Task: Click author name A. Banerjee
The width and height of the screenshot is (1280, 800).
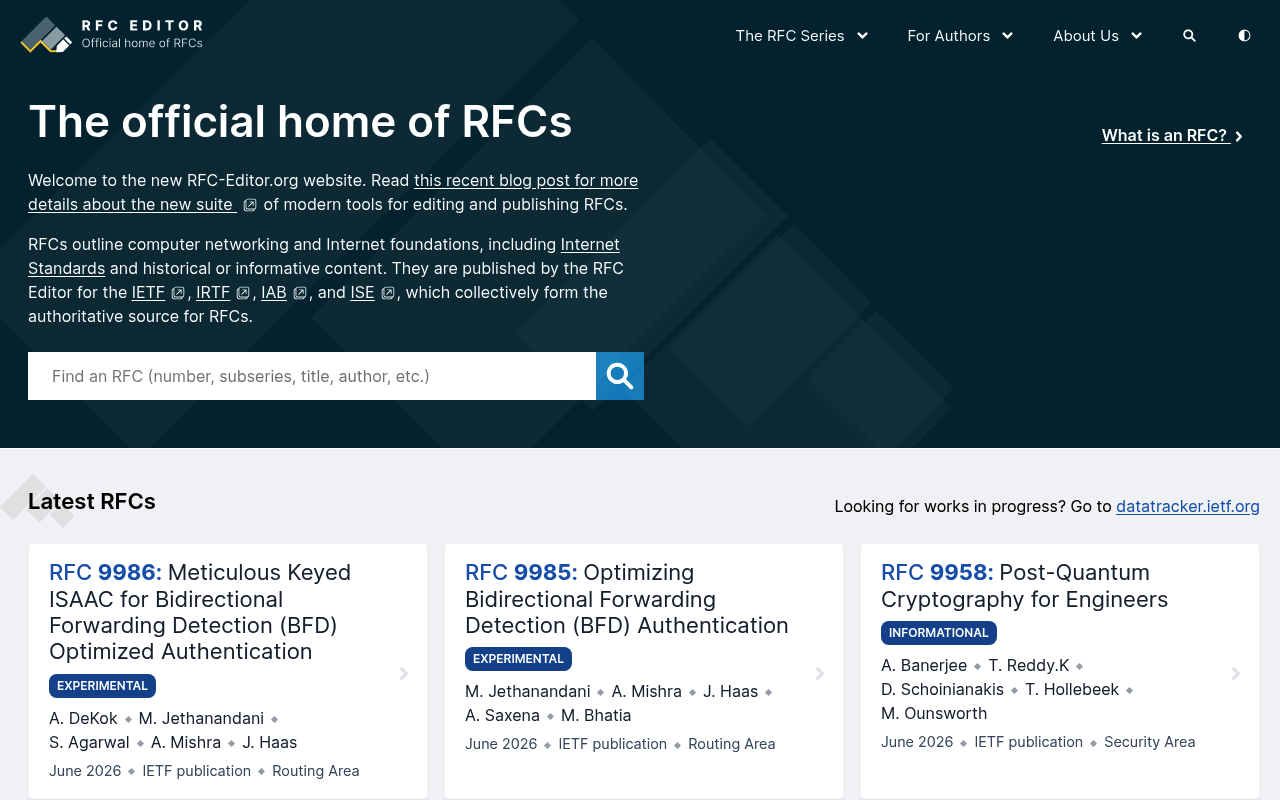Action: click(x=924, y=665)
